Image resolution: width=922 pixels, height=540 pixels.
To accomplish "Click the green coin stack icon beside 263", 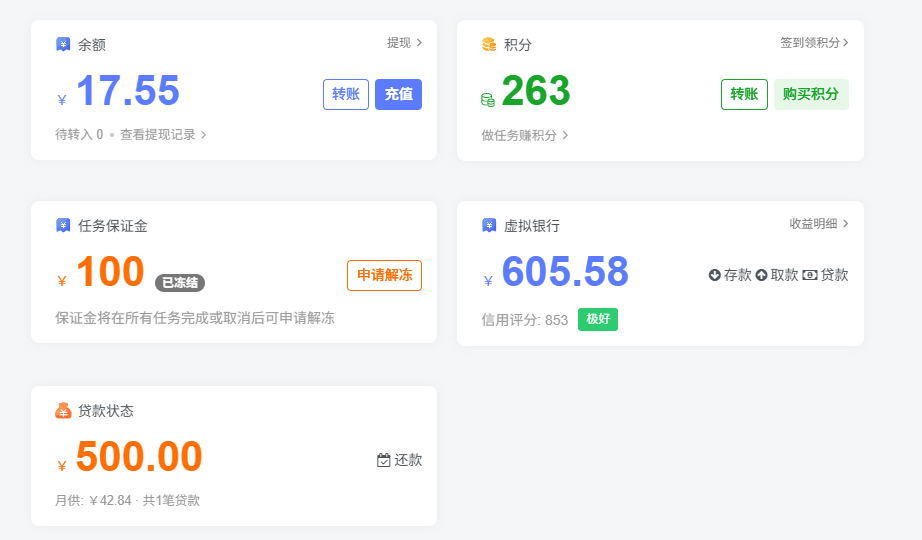I will [x=488, y=99].
